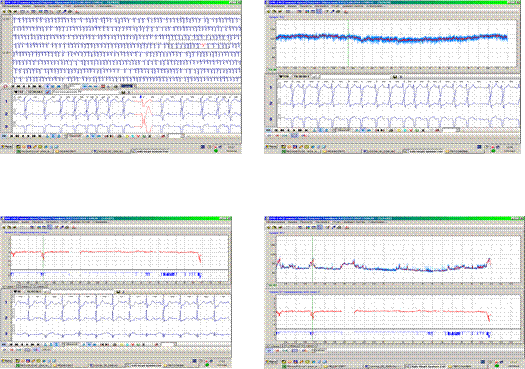
Task: Click the Start button in the two-graph window's taskbar
Action: [x=271, y=362]
